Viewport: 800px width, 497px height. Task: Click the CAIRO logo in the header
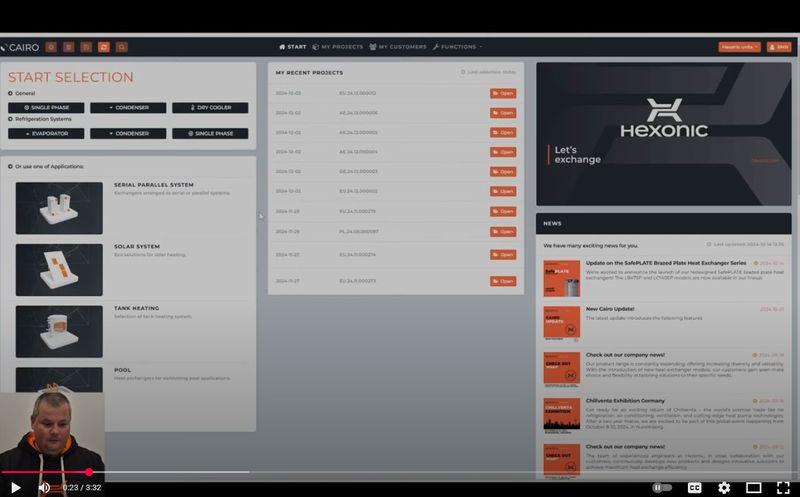pos(20,47)
